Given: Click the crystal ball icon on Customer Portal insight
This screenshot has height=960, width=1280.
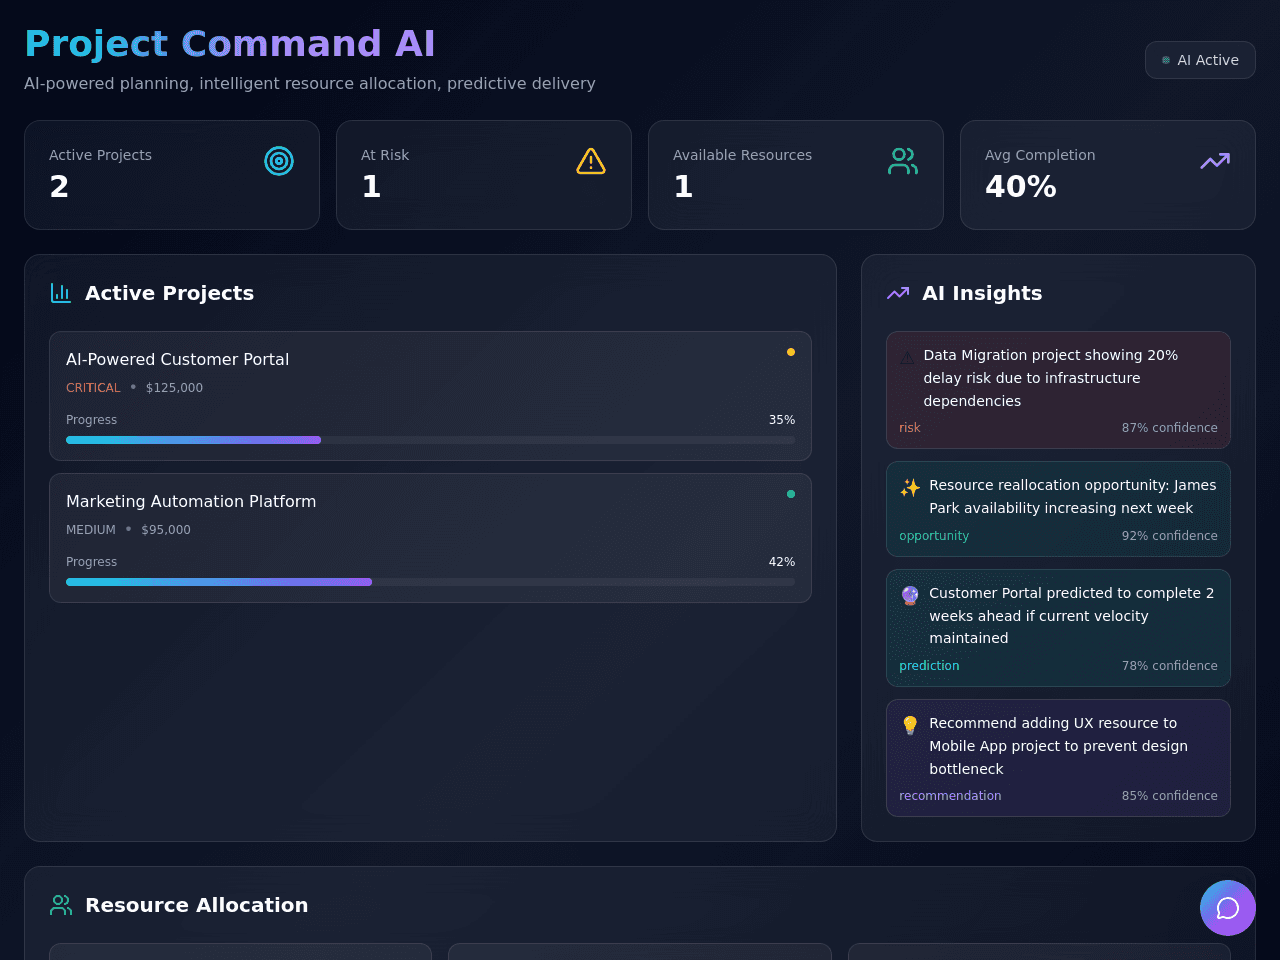Looking at the screenshot, I should (910, 595).
